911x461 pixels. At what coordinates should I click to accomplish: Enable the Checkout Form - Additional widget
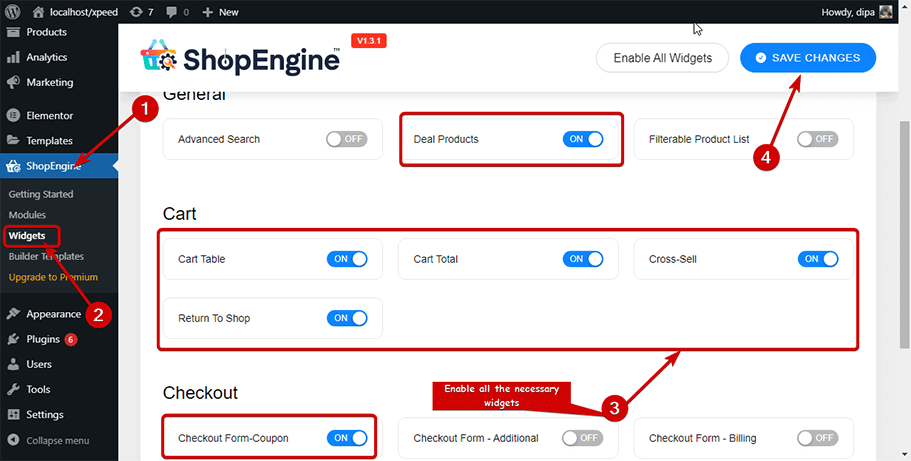[x=583, y=438]
